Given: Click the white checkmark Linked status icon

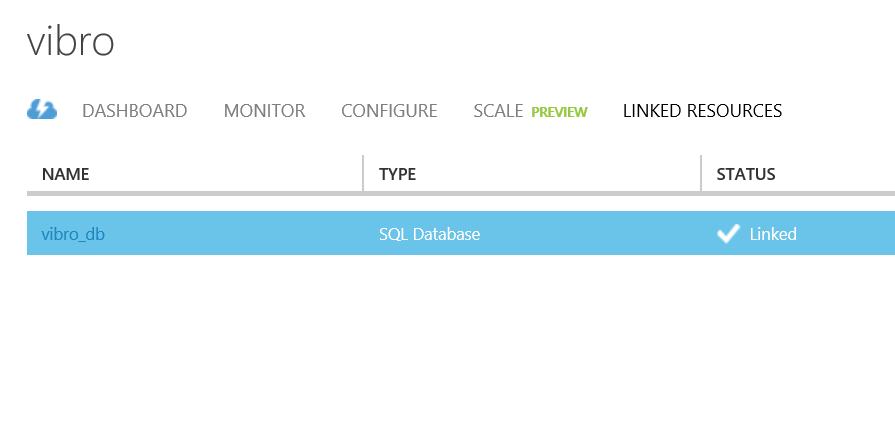Looking at the screenshot, I should [728, 233].
